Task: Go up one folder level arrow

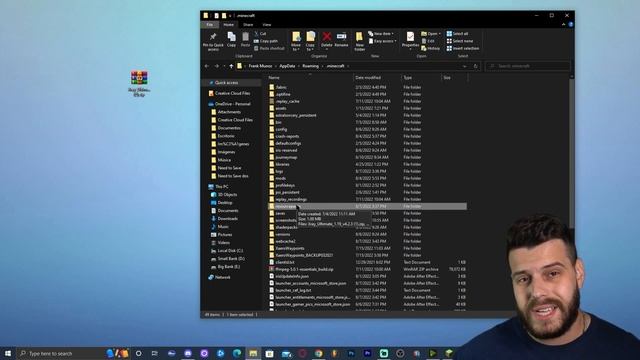Action: click(231, 66)
